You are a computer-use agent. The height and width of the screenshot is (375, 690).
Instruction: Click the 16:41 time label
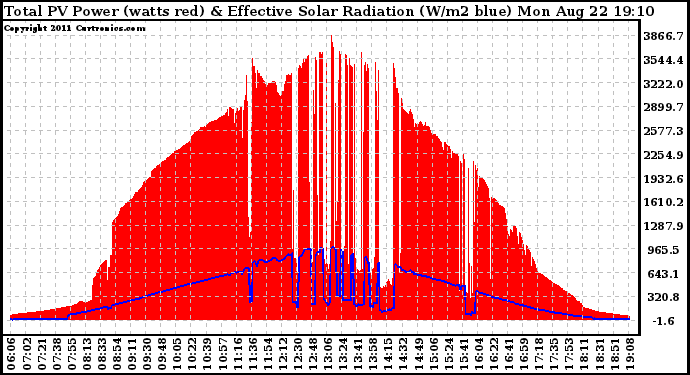pos(508,354)
